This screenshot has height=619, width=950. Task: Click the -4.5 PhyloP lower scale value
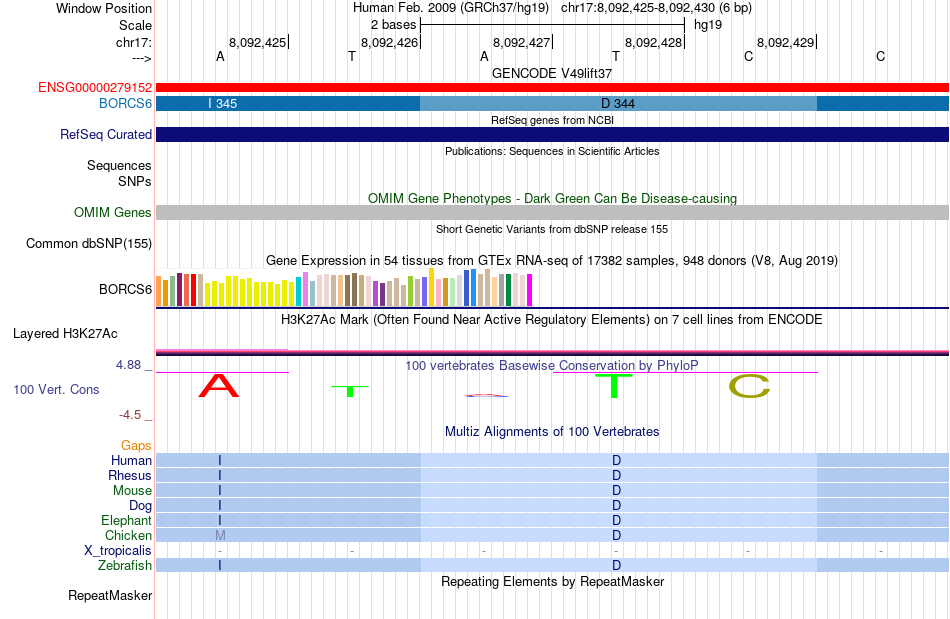coord(130,415)
